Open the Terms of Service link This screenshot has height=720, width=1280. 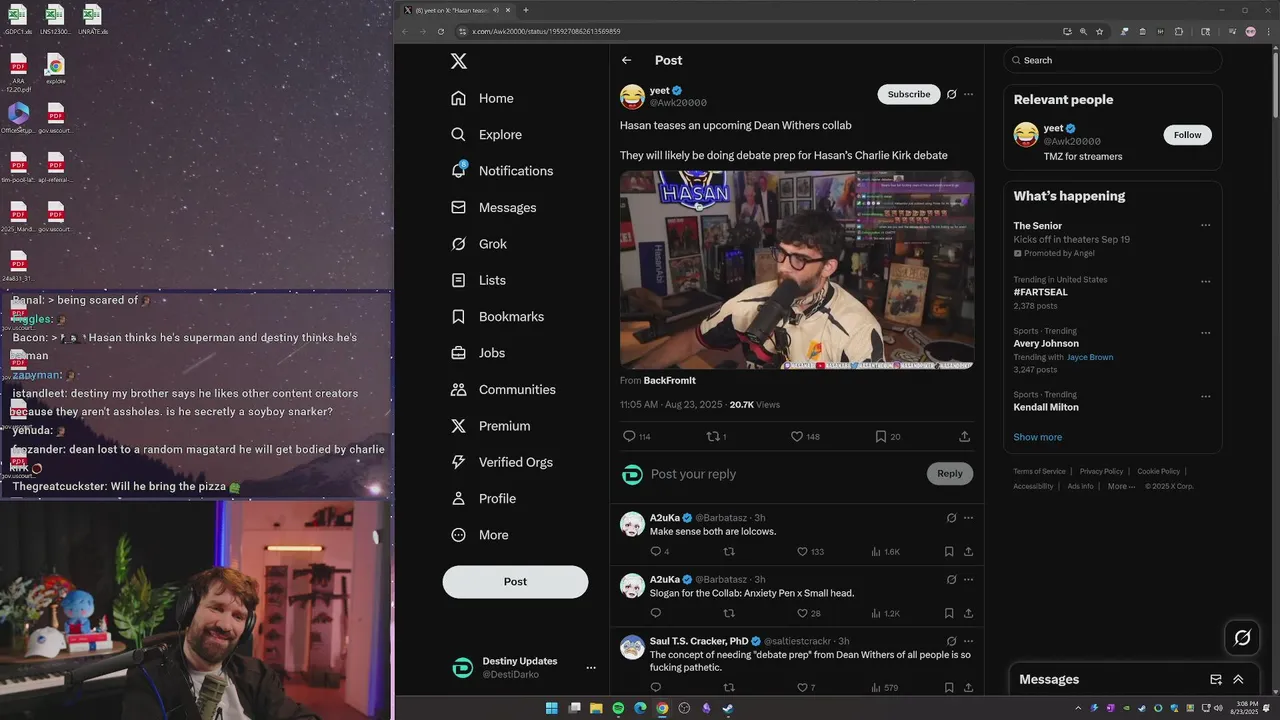click(x=1039, y=471)
